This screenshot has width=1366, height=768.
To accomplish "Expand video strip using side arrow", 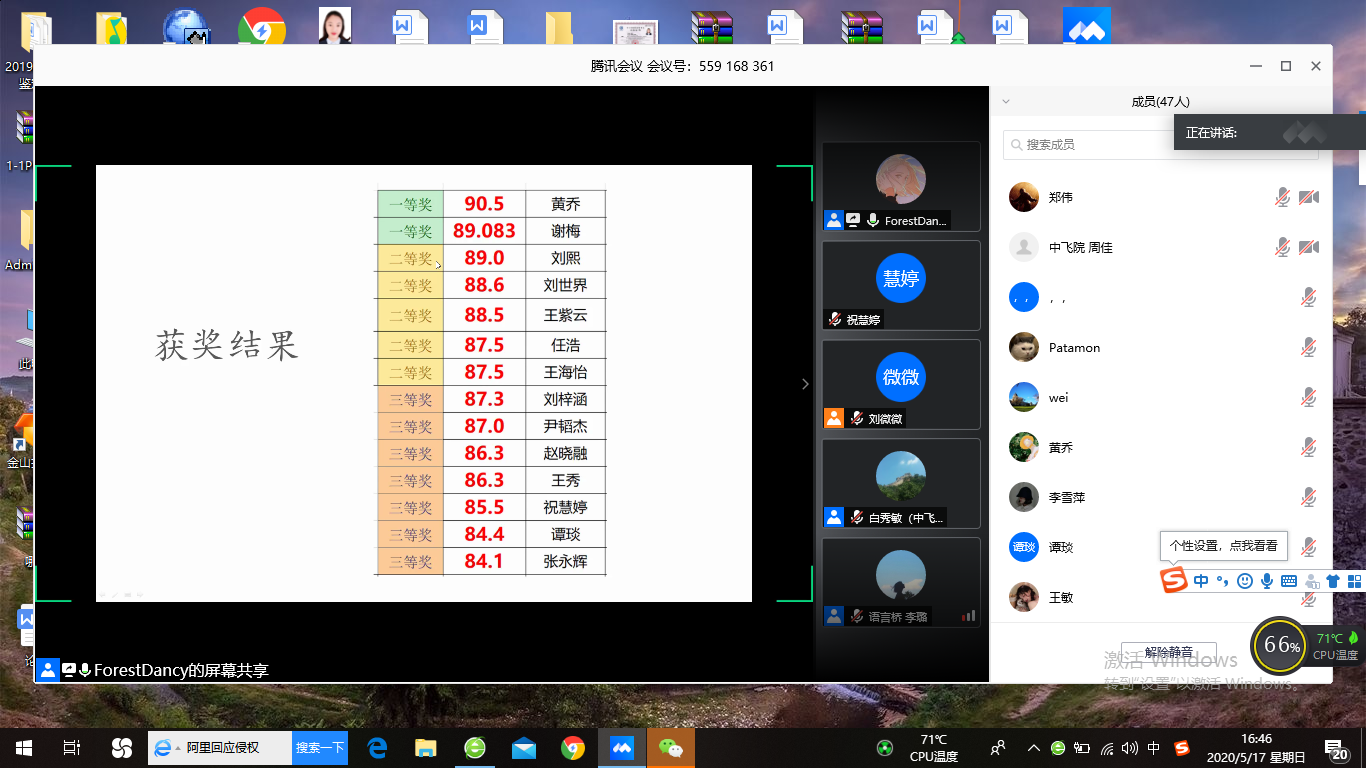I will (x=805, y=384).
